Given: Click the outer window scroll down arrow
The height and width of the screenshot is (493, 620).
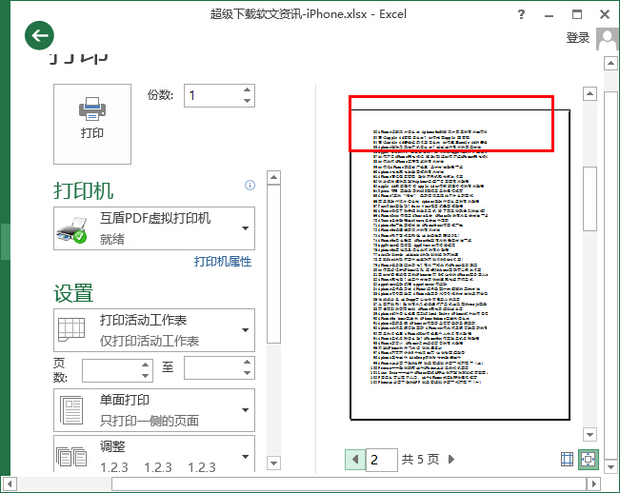Looking at the screenshot, I should click(611, 467).
